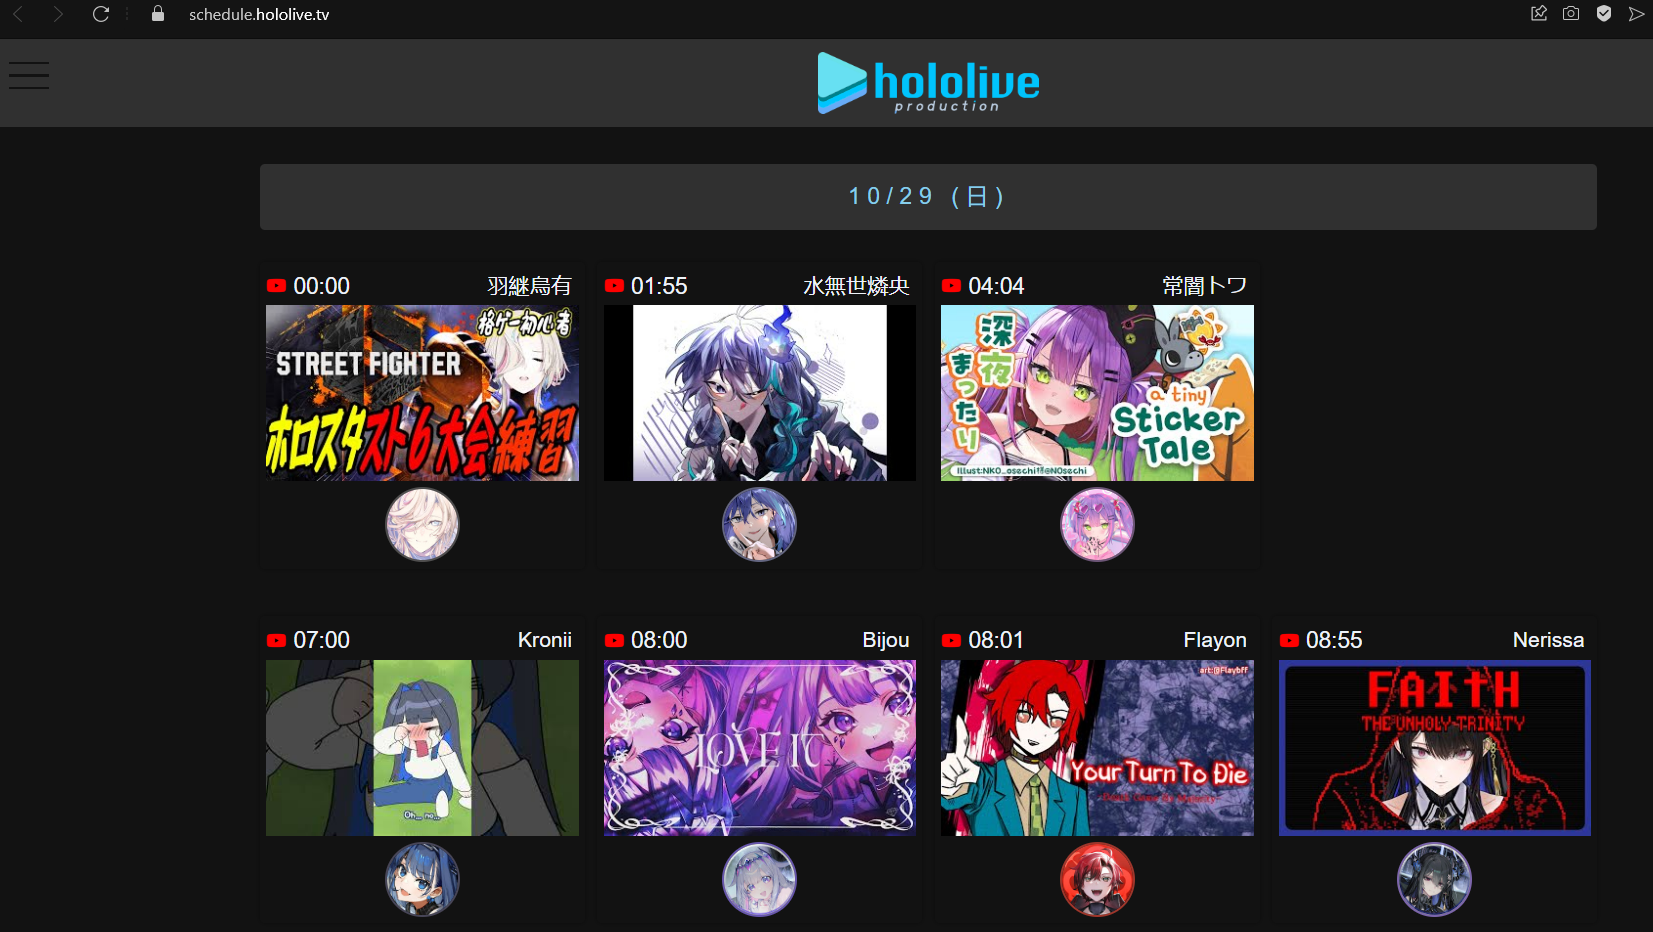Reload the page with refresh icon
The image size is (1653, 932).
click(101, 14)
